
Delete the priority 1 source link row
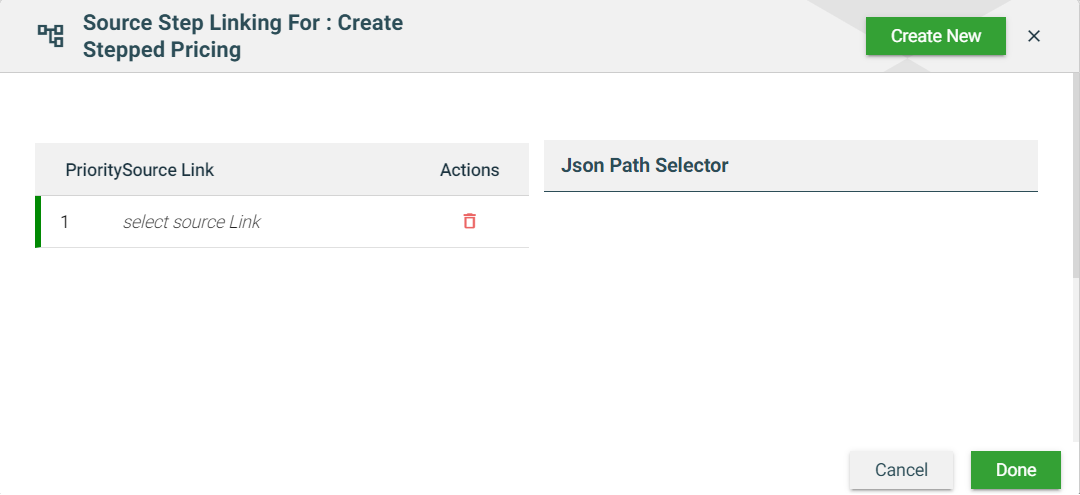pos(469,221)
